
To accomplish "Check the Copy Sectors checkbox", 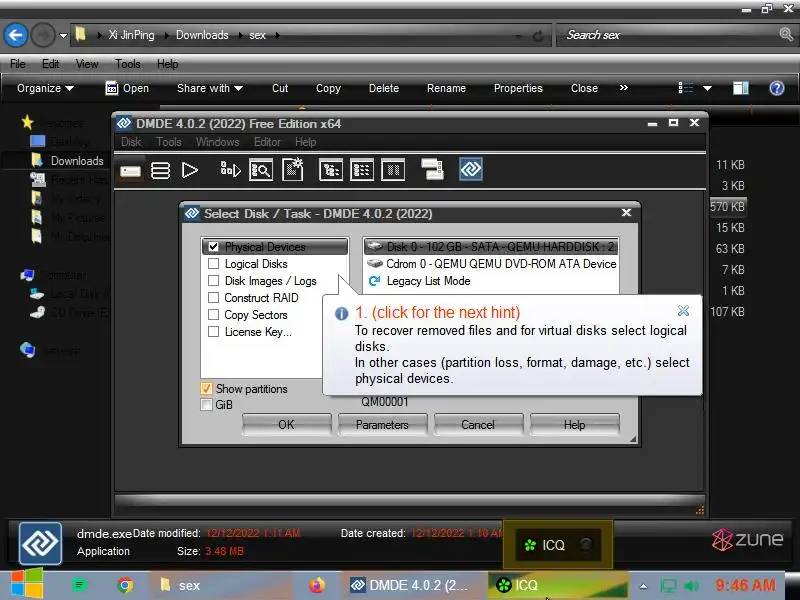I will pyautogui.click(x=213, y=315).
